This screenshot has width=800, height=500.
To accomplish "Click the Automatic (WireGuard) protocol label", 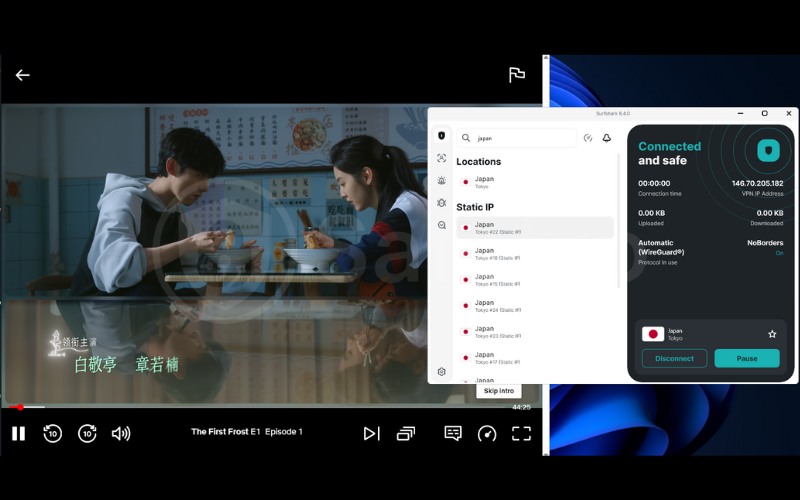I will click(x=661, y=247).
